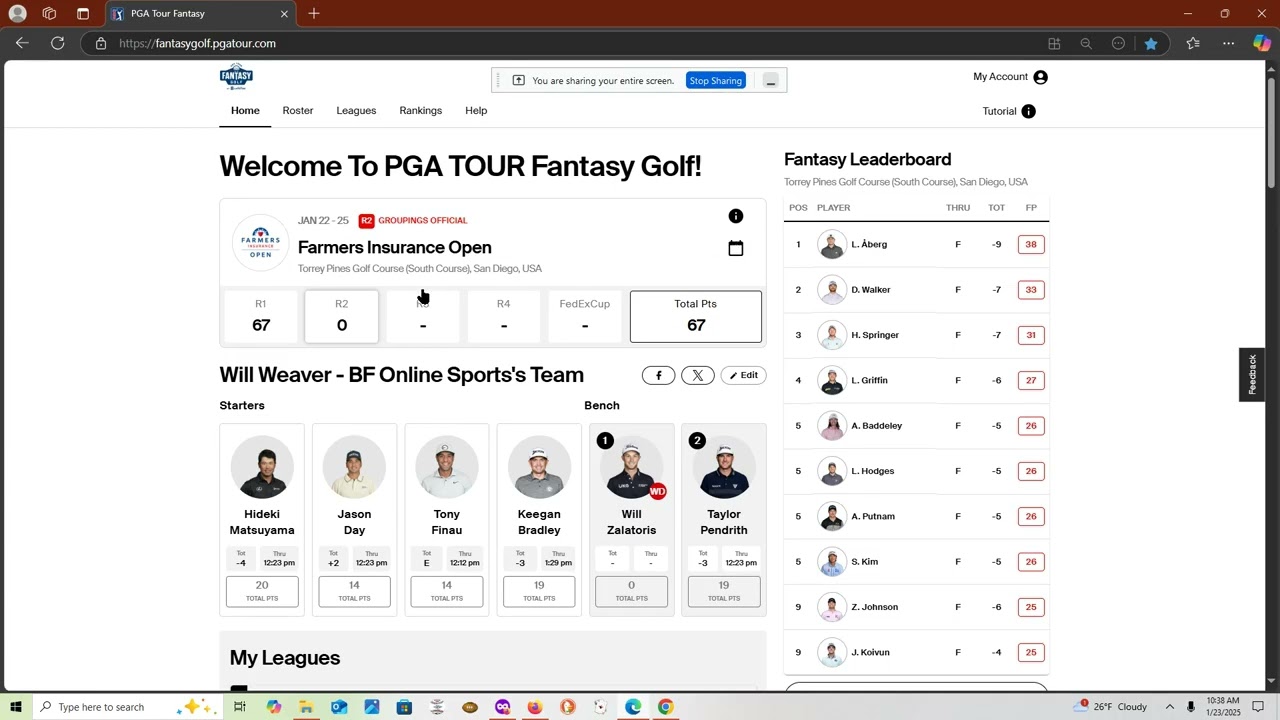Hide the screen sharing notification bar
1280x720 pixels.
pyautogui.click(x=771, y=81)
